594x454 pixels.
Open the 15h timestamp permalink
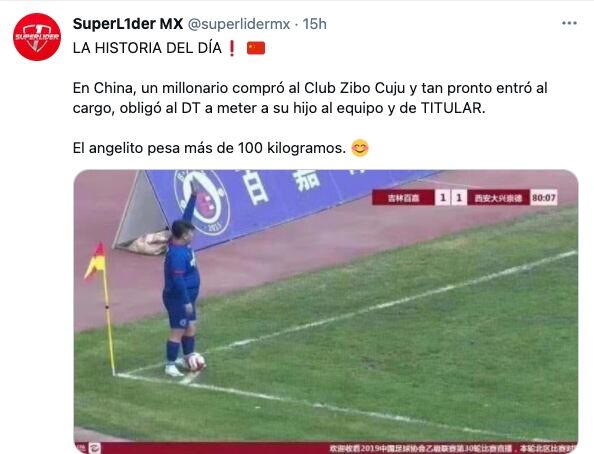314,24
